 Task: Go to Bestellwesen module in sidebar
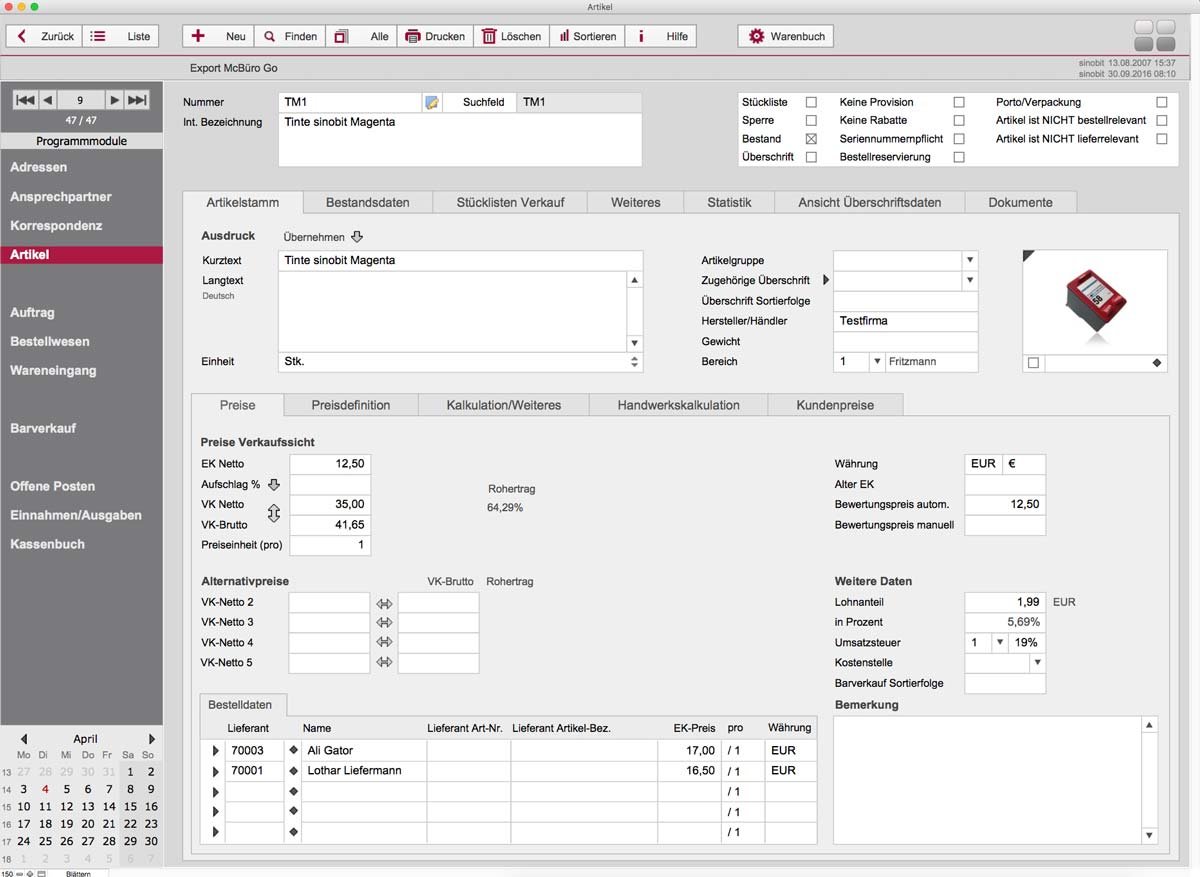pyautogui.click(x=50, y=341)
